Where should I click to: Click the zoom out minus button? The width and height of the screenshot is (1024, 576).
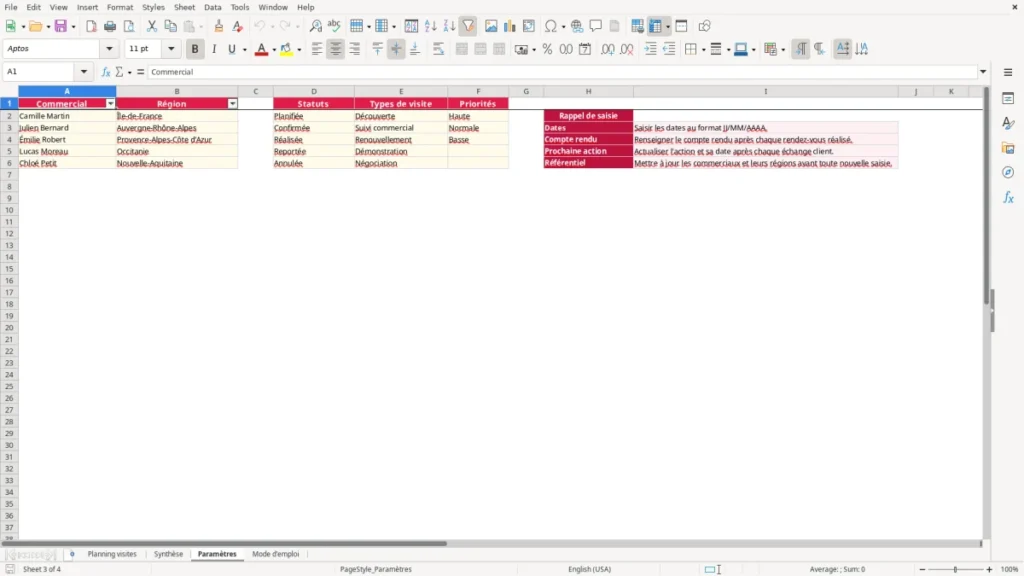922,569
